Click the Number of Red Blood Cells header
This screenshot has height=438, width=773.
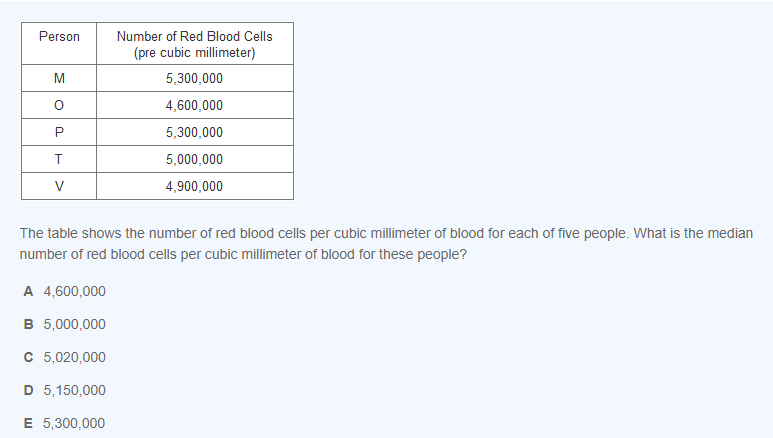pos(194,36)
